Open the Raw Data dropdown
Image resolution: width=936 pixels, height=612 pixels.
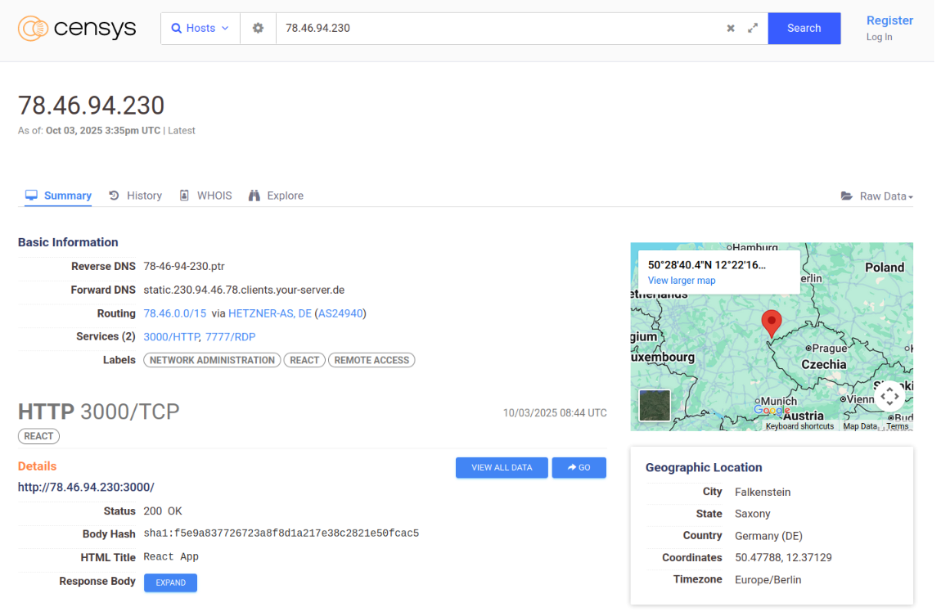click(x=877, y=196)
